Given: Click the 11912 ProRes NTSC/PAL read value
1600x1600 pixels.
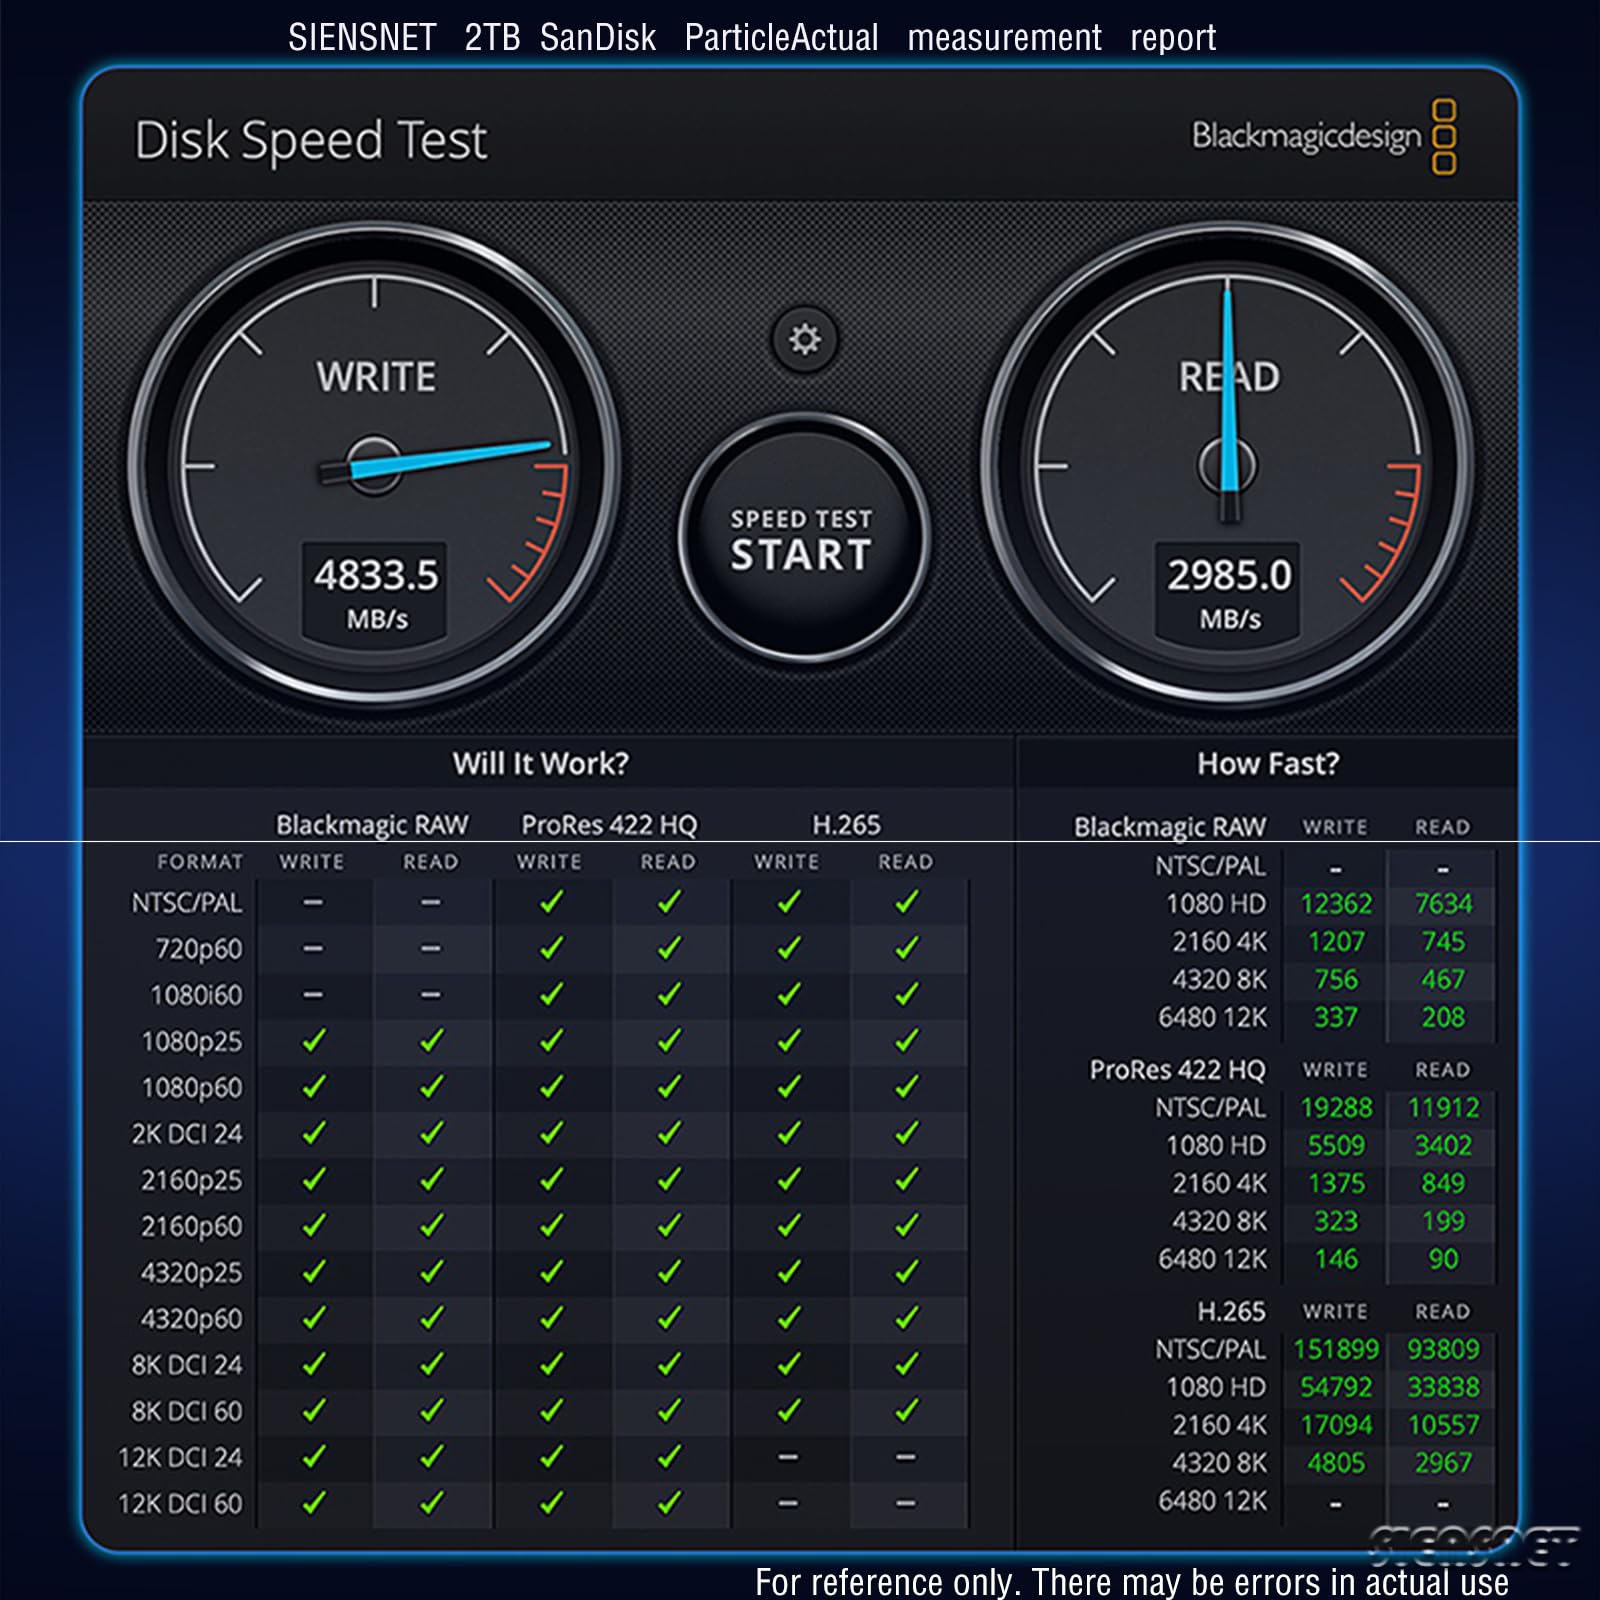Looking at the screenshot, I should (x=1443, y=1108).
